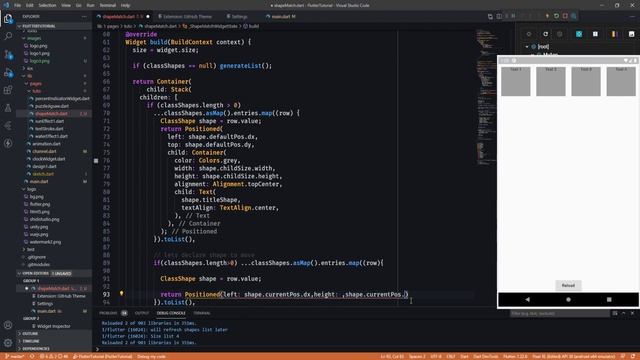Click the debug hot reload lightning icon
The image size is (640, 360).
click(547, 16)
